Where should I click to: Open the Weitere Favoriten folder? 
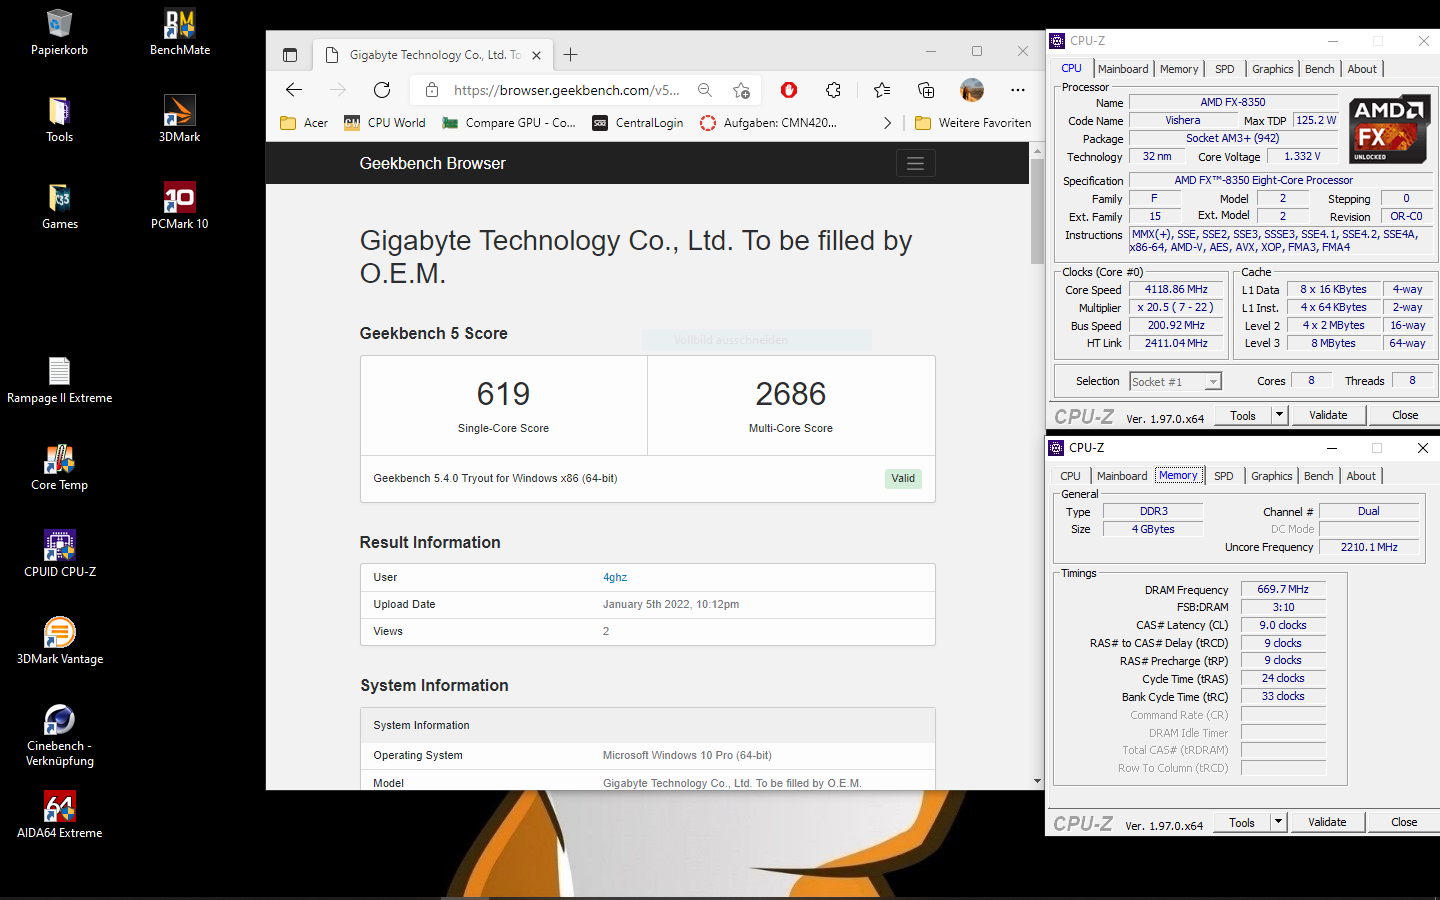click(x=973, y=123)
